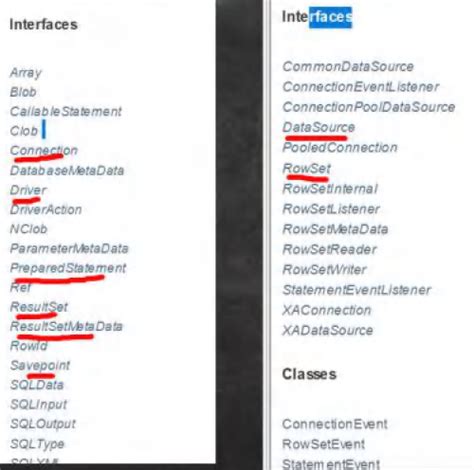Click the Savepoint interface link

tap(40, 365)
